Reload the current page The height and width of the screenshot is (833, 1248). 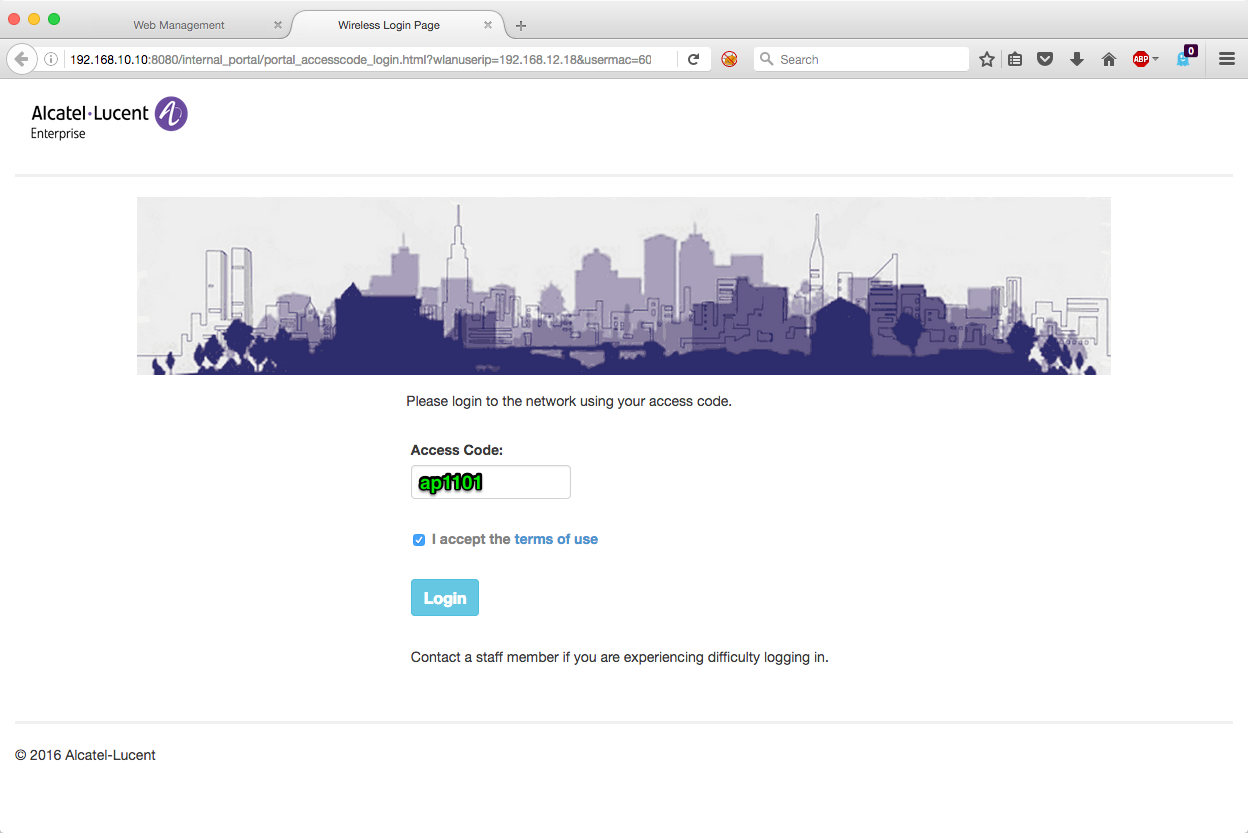click(x=693, y=59)
